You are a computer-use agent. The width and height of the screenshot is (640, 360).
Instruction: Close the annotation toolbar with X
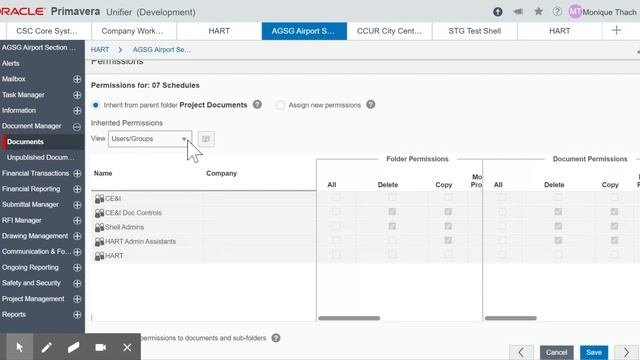click(x=127, y=347)
